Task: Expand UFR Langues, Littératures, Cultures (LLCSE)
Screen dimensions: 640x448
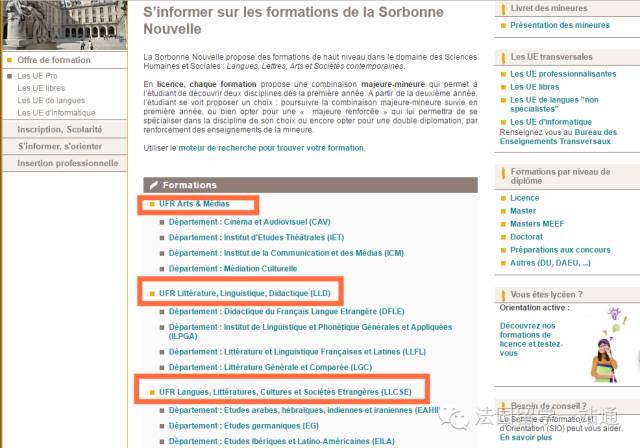Action: tap(285, 388)
